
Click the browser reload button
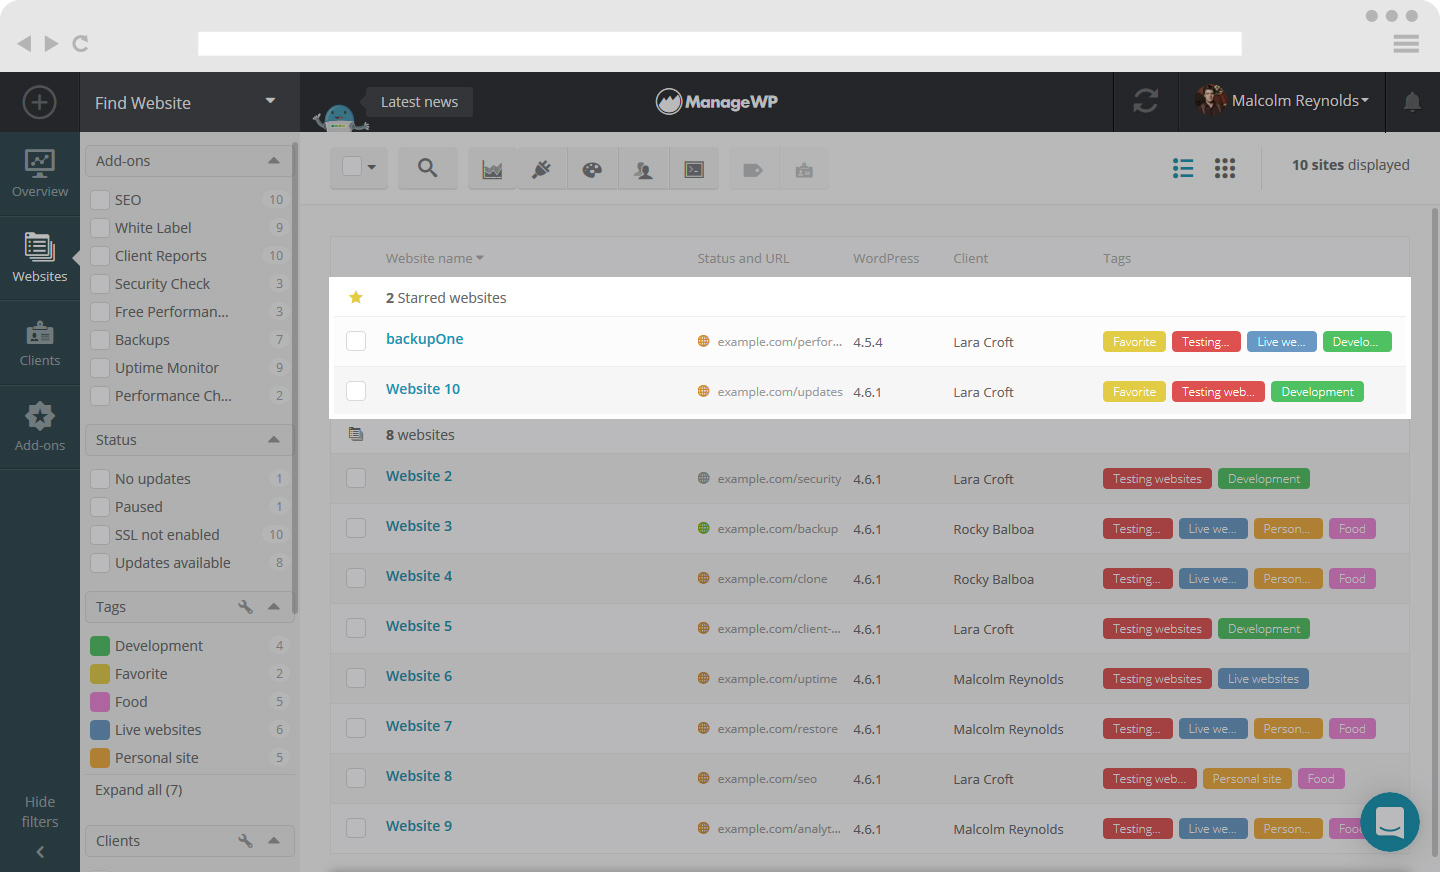pos(81,43)
